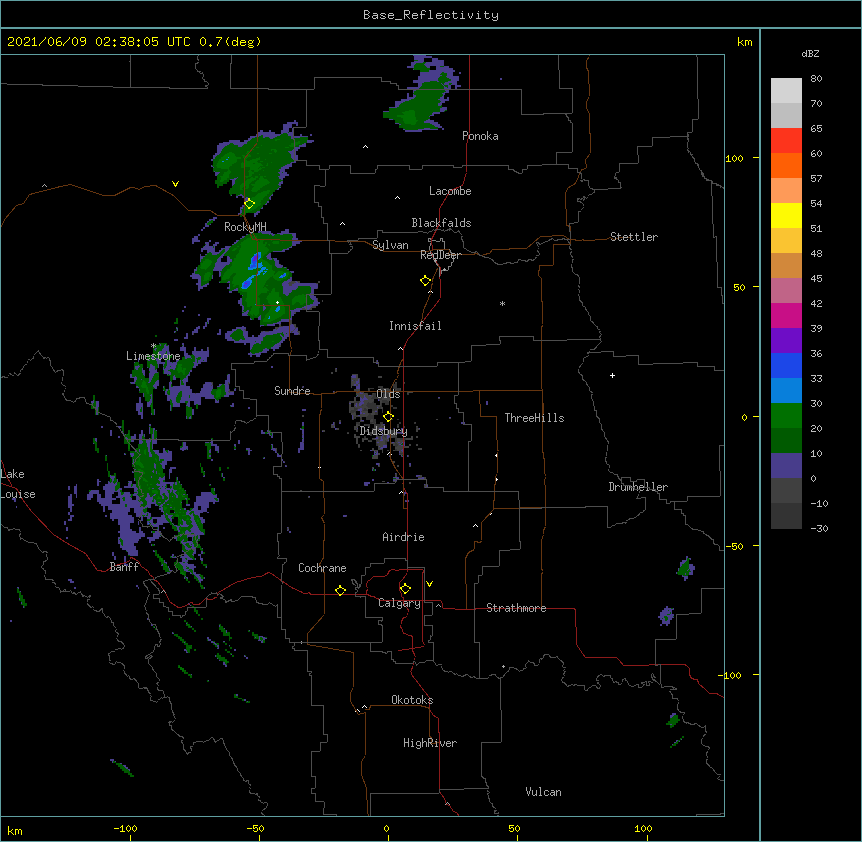This screenshot has height=842, width=862.
Task: Click the Base_Reflectivity title text
Action: pos(431,15)
